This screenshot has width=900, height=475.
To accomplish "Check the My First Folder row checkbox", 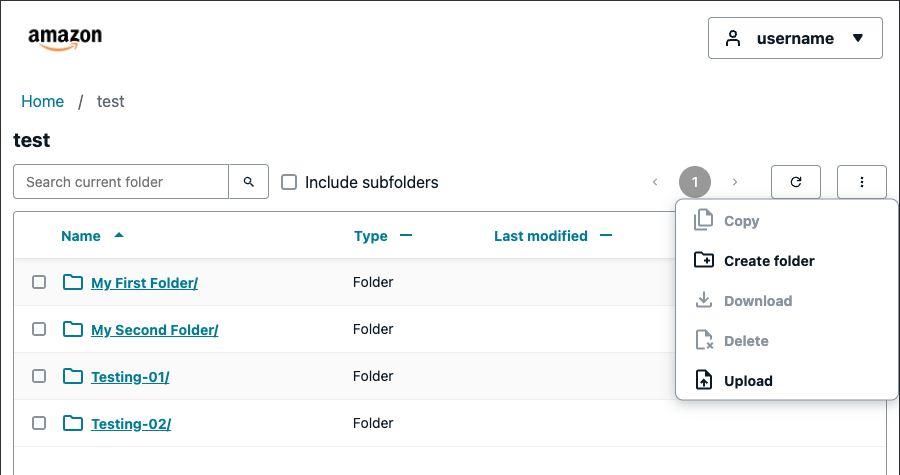I will click(x=39, y=282).
